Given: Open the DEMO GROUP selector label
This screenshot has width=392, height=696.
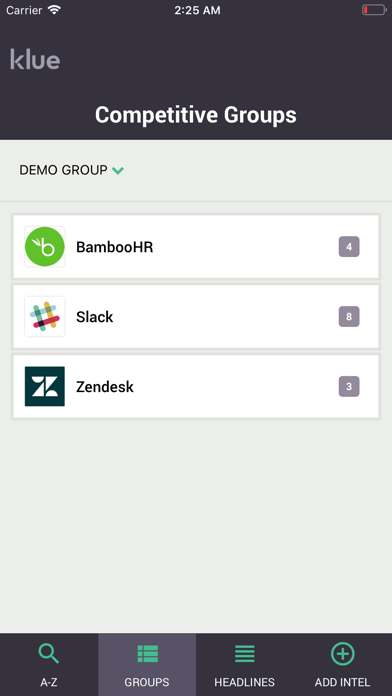Looking at the screenshot, I should click(x=63, y=170).
